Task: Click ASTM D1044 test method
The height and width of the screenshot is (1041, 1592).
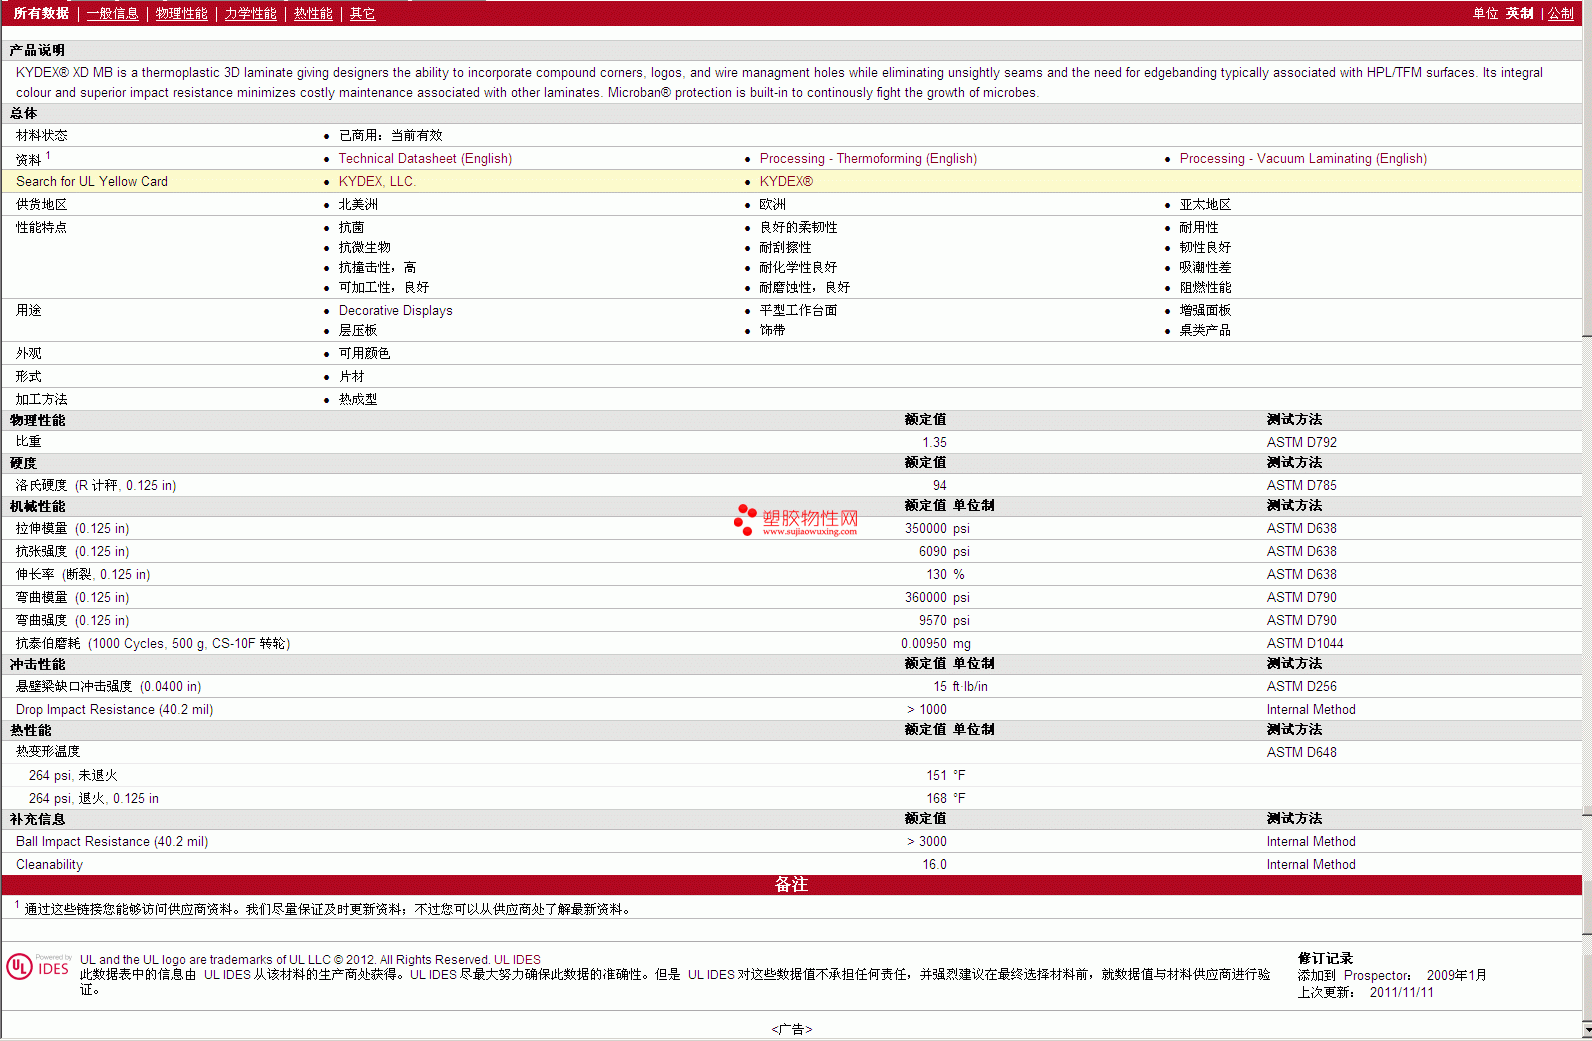Action: tap(1305, 644)
